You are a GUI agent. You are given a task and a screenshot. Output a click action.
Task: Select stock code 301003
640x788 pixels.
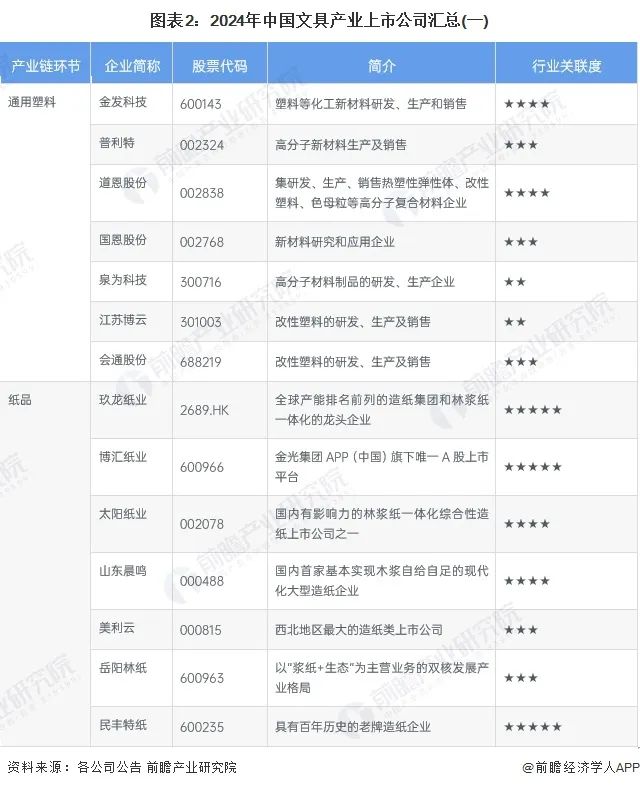click(201, 322)
